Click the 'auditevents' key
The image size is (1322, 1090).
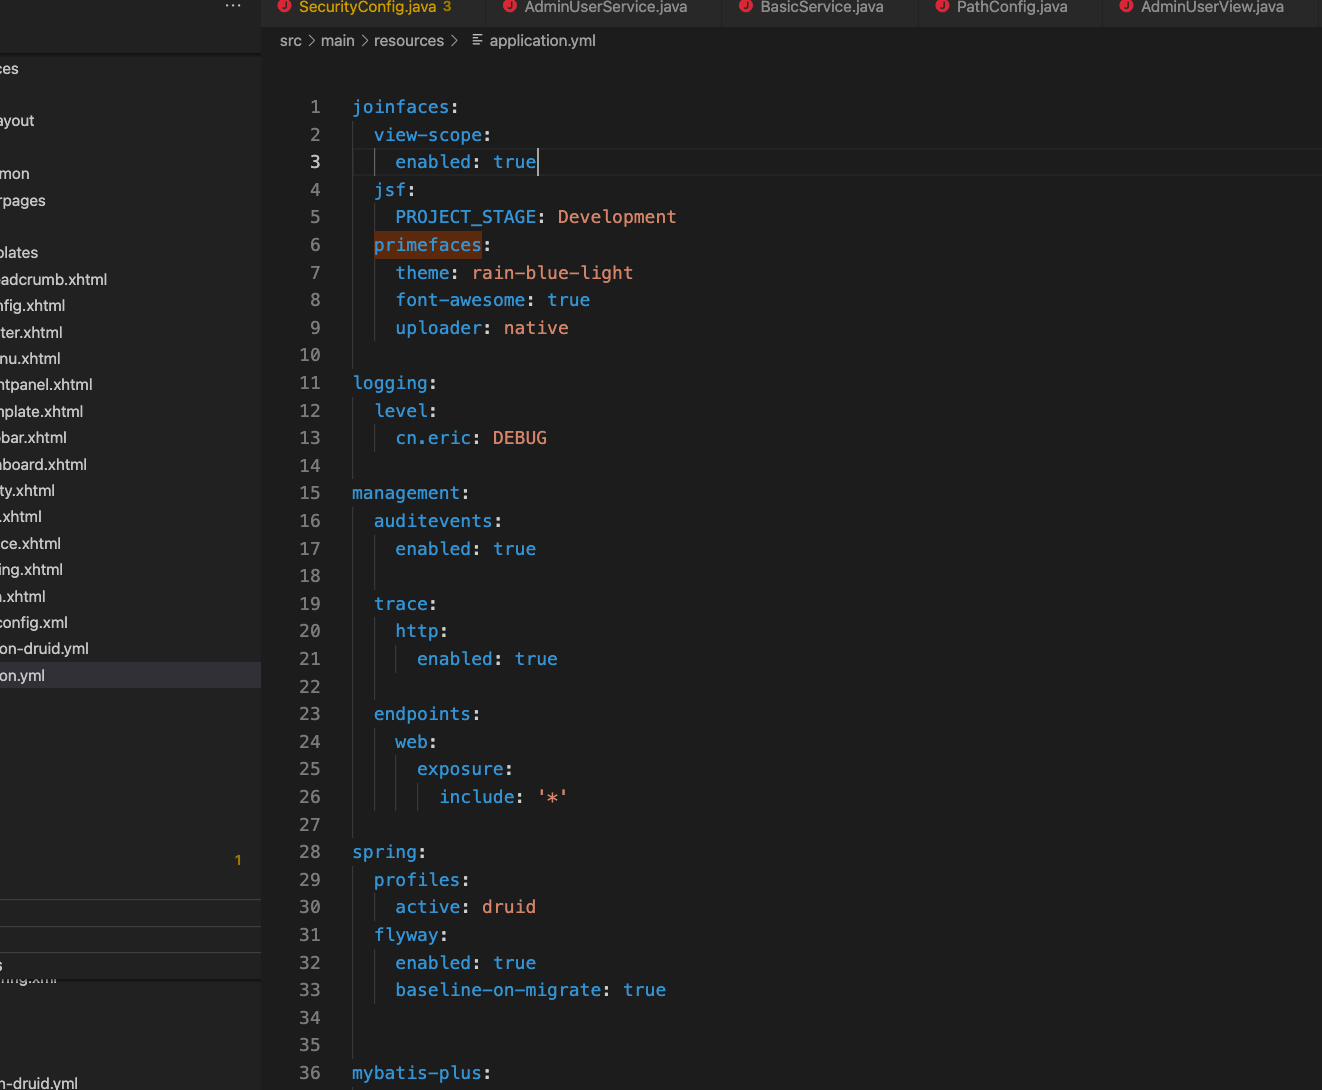click(x=433, y=521)
